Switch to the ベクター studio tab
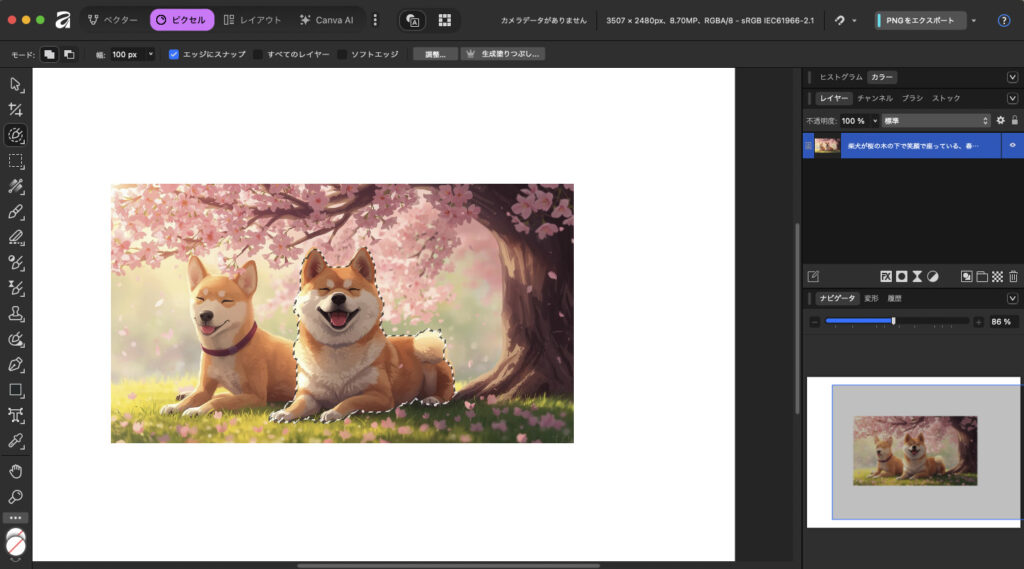Viewport: 1024px width, 569px height. [x=113, y=20]
